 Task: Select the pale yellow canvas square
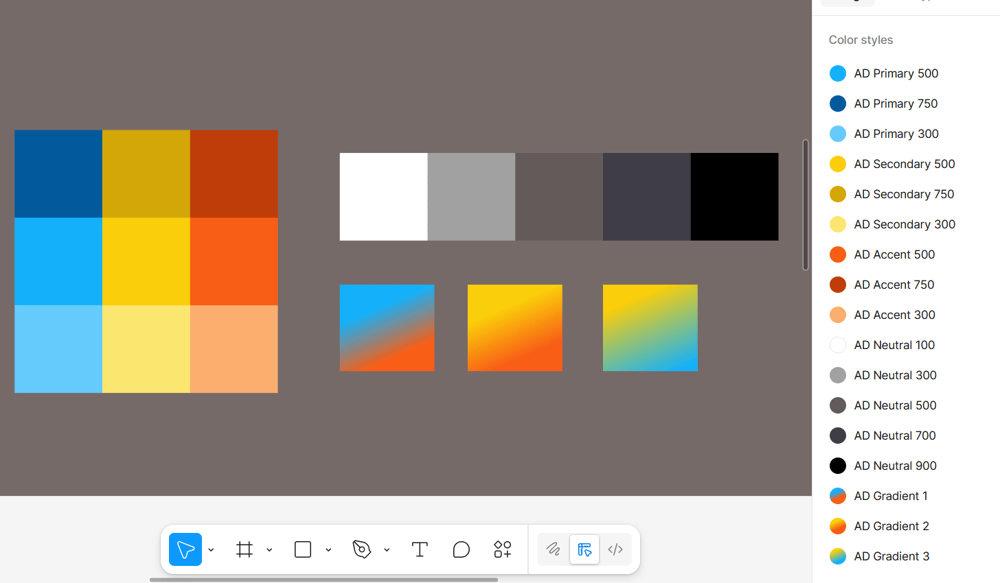(146, 349)
